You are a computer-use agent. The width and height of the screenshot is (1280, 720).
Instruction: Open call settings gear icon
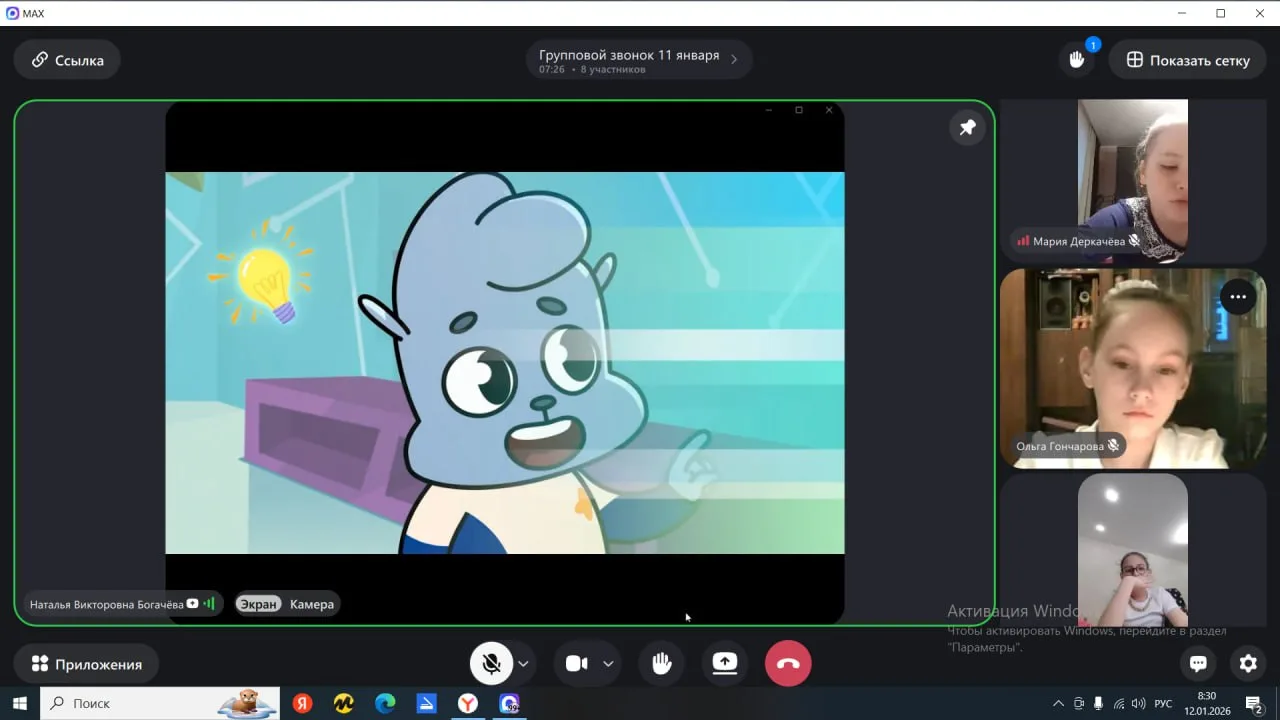click(1248, 663)
